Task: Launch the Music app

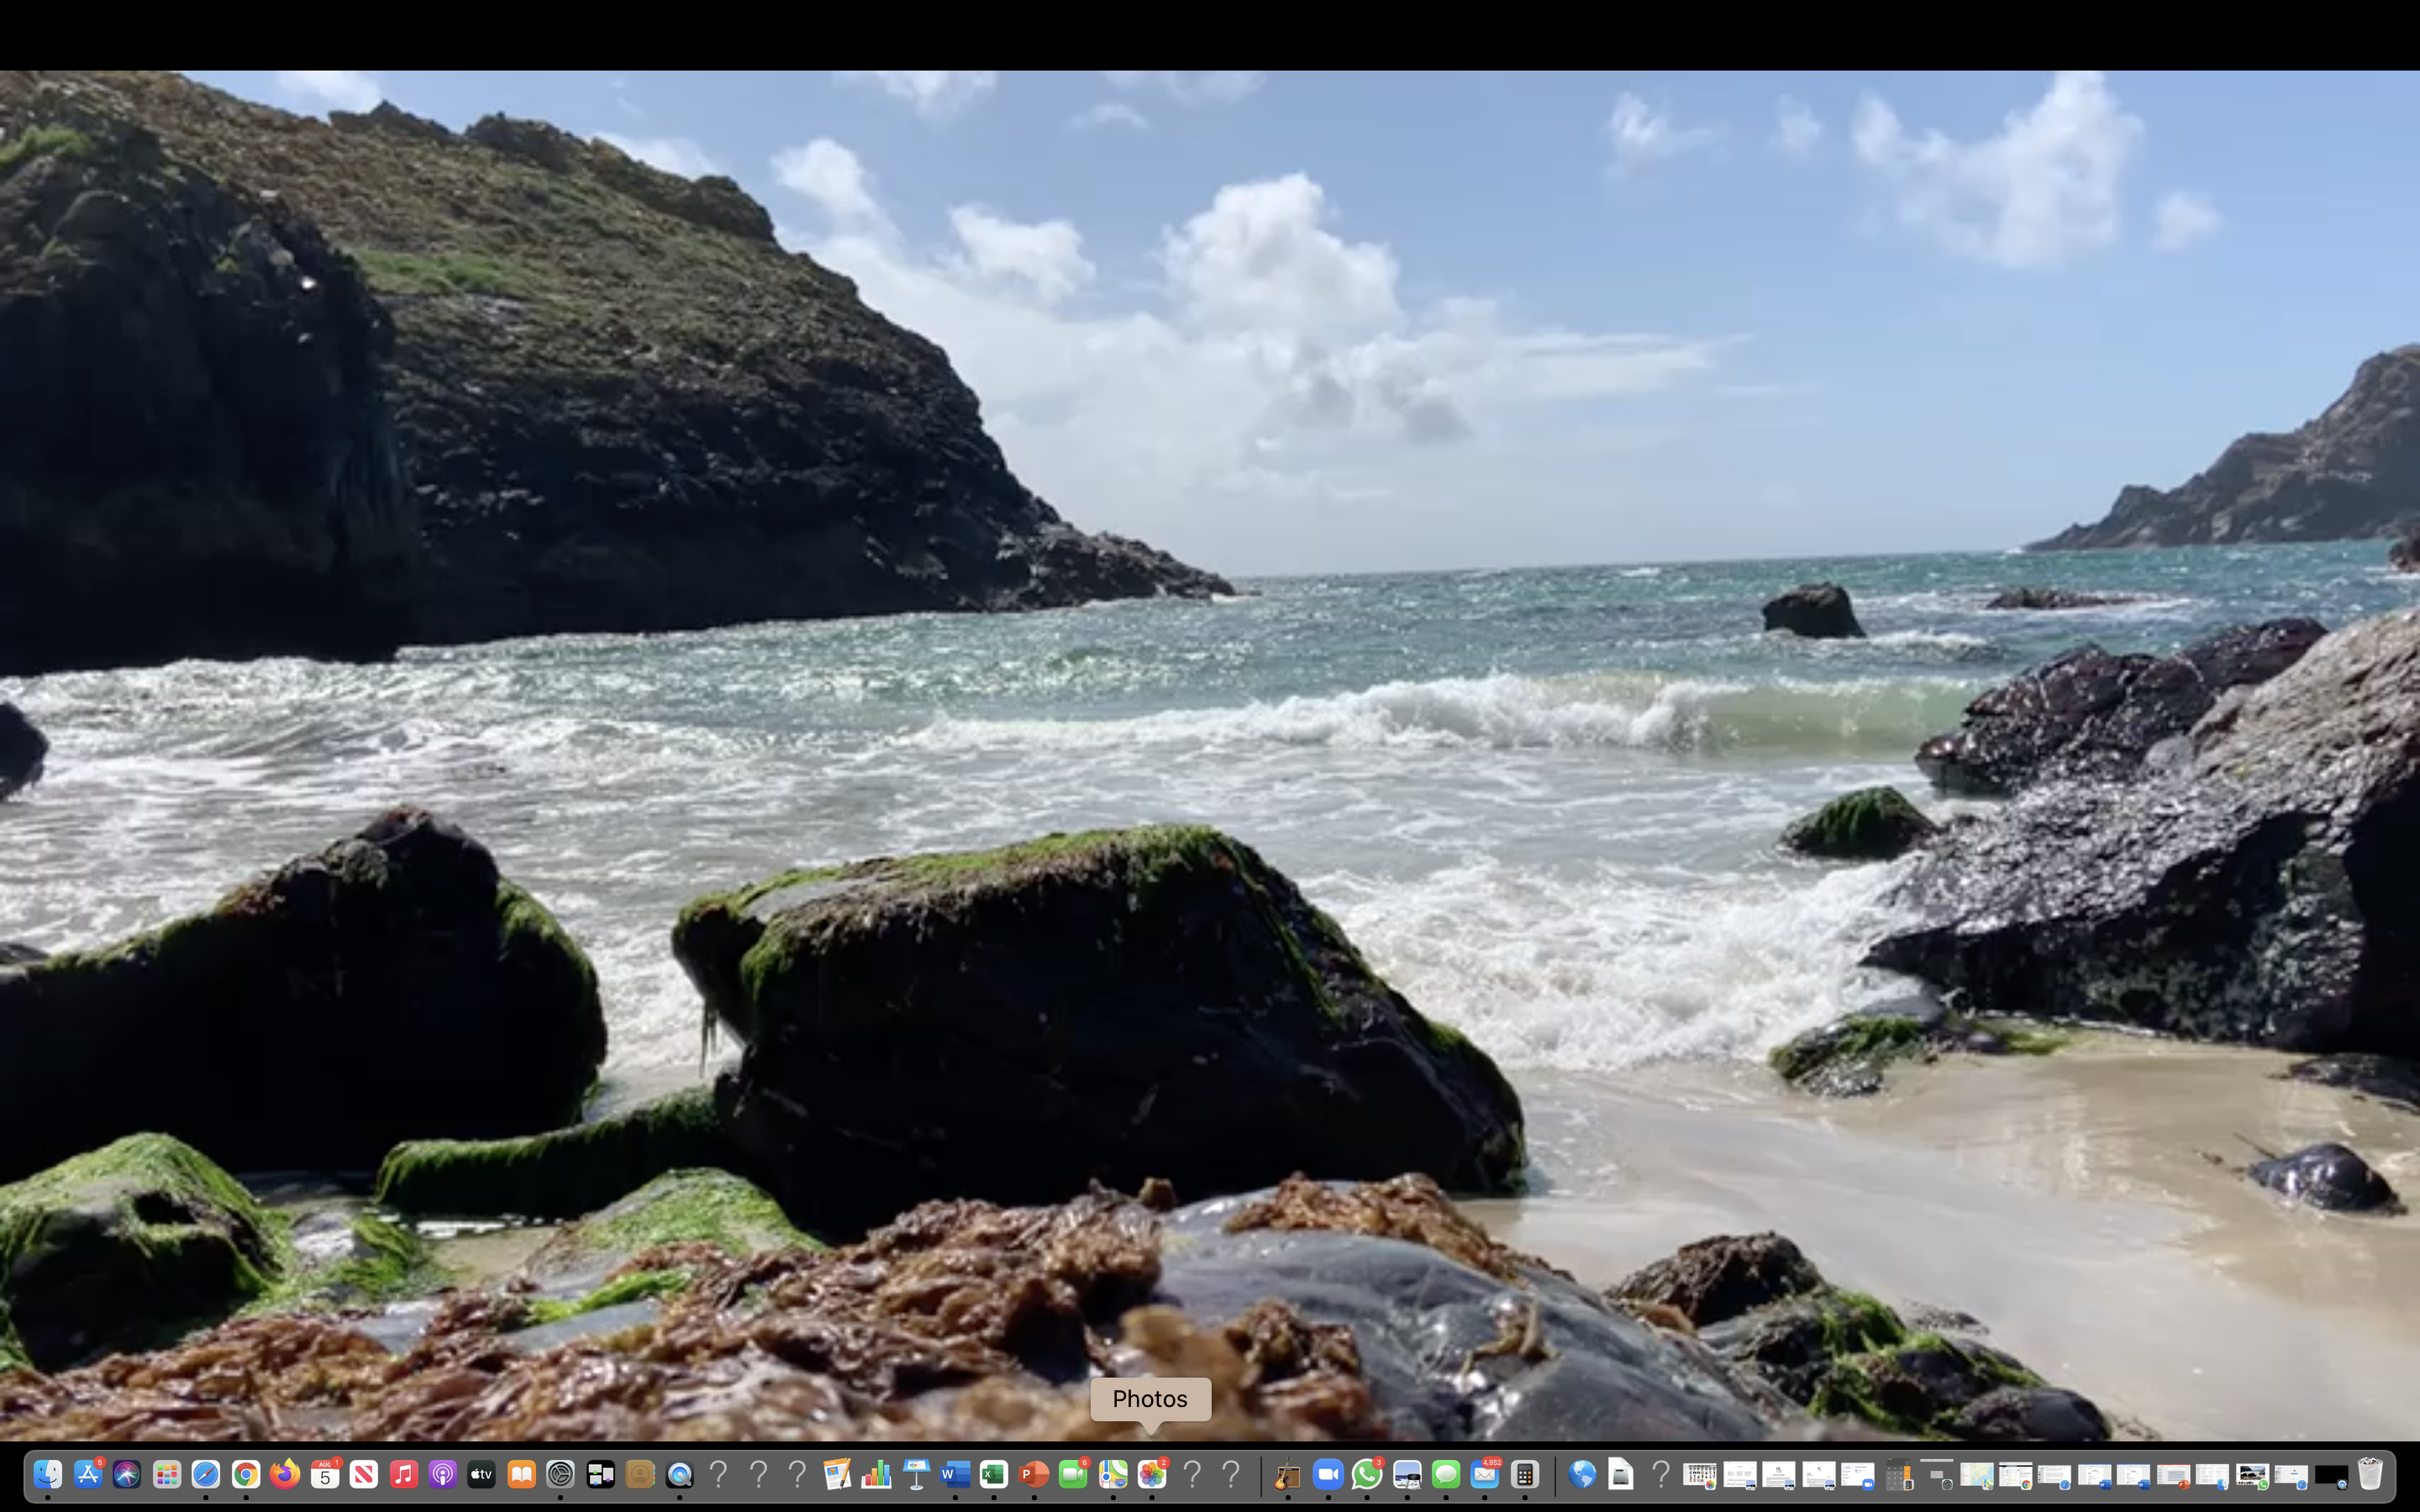Action: pos(403,1474)
